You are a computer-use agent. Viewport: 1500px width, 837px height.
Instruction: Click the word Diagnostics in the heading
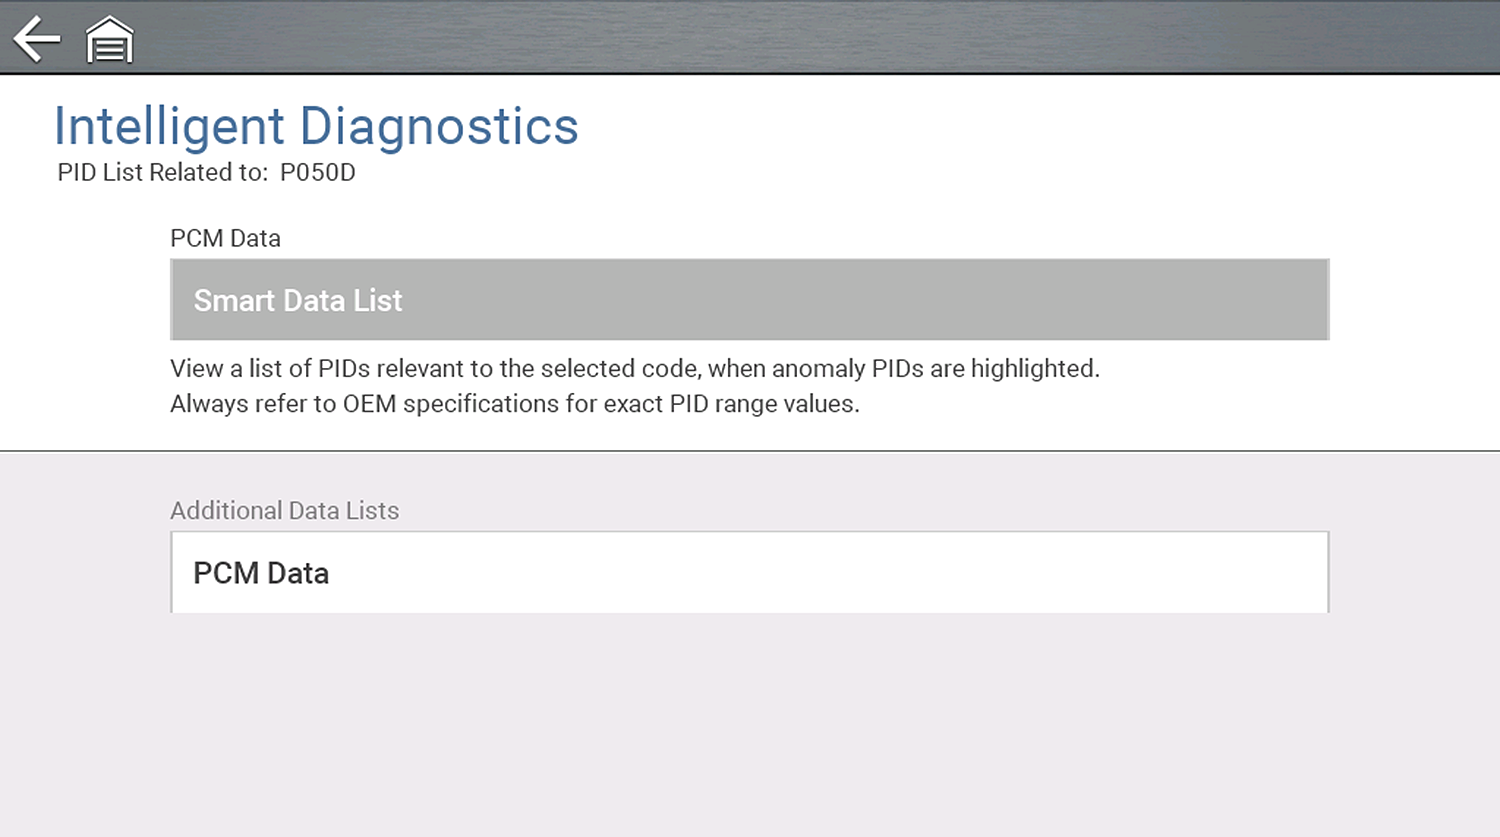coord(438,127)
